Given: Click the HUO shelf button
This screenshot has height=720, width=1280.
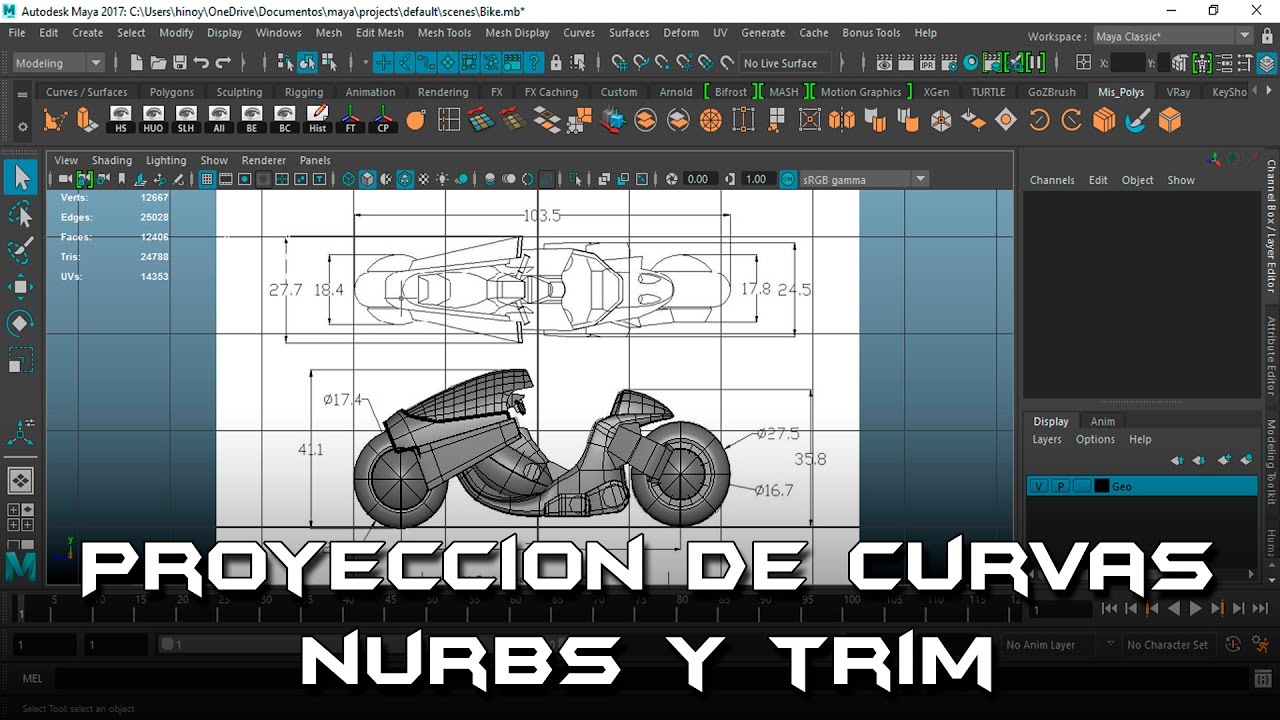Looking at the screenshot, I should pyautogui.click(x=153, y=120).
